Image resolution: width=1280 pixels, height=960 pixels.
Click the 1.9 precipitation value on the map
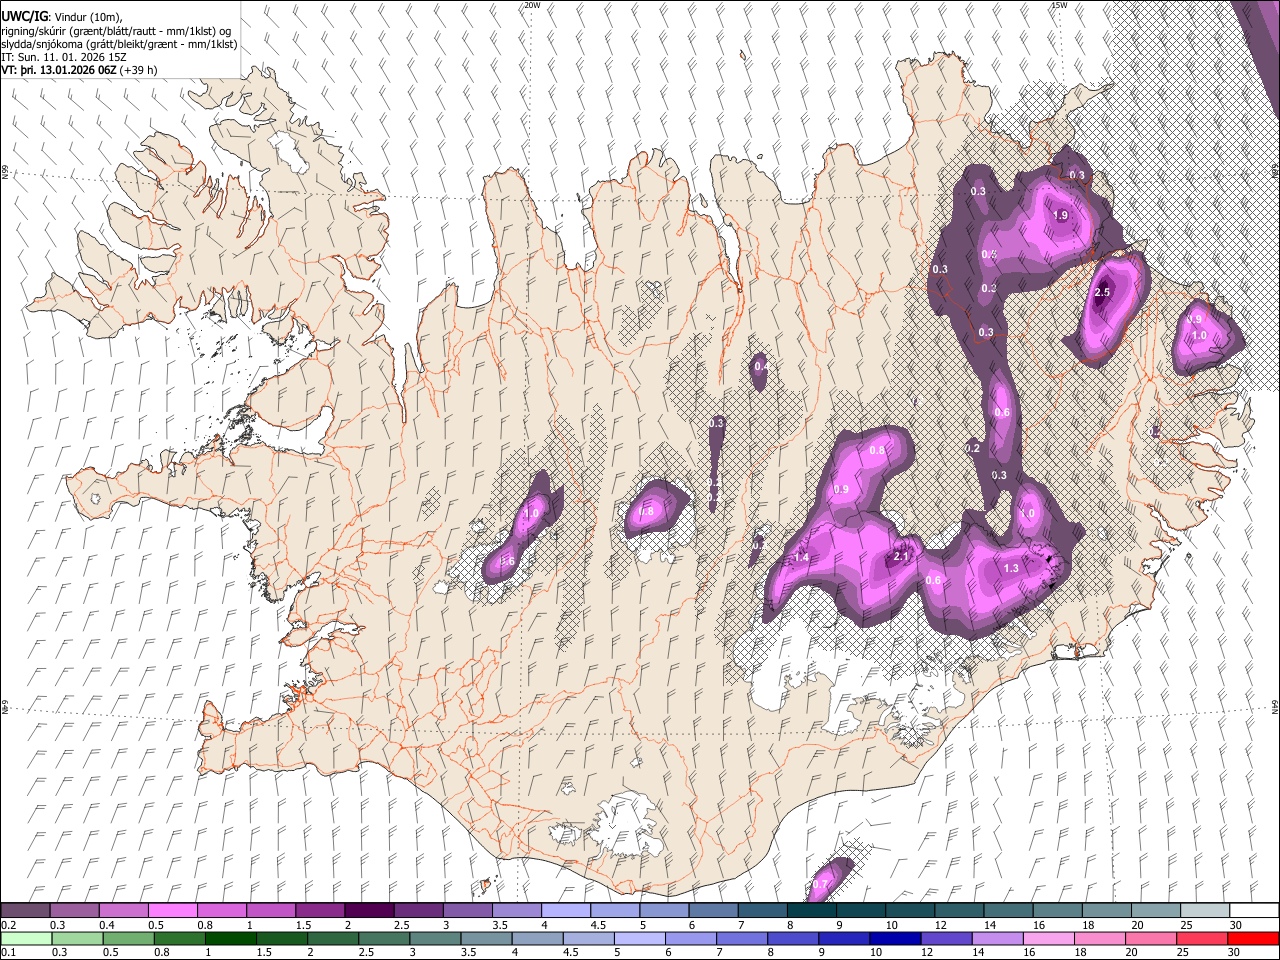pyautogui.click(x=1061, y=215)
